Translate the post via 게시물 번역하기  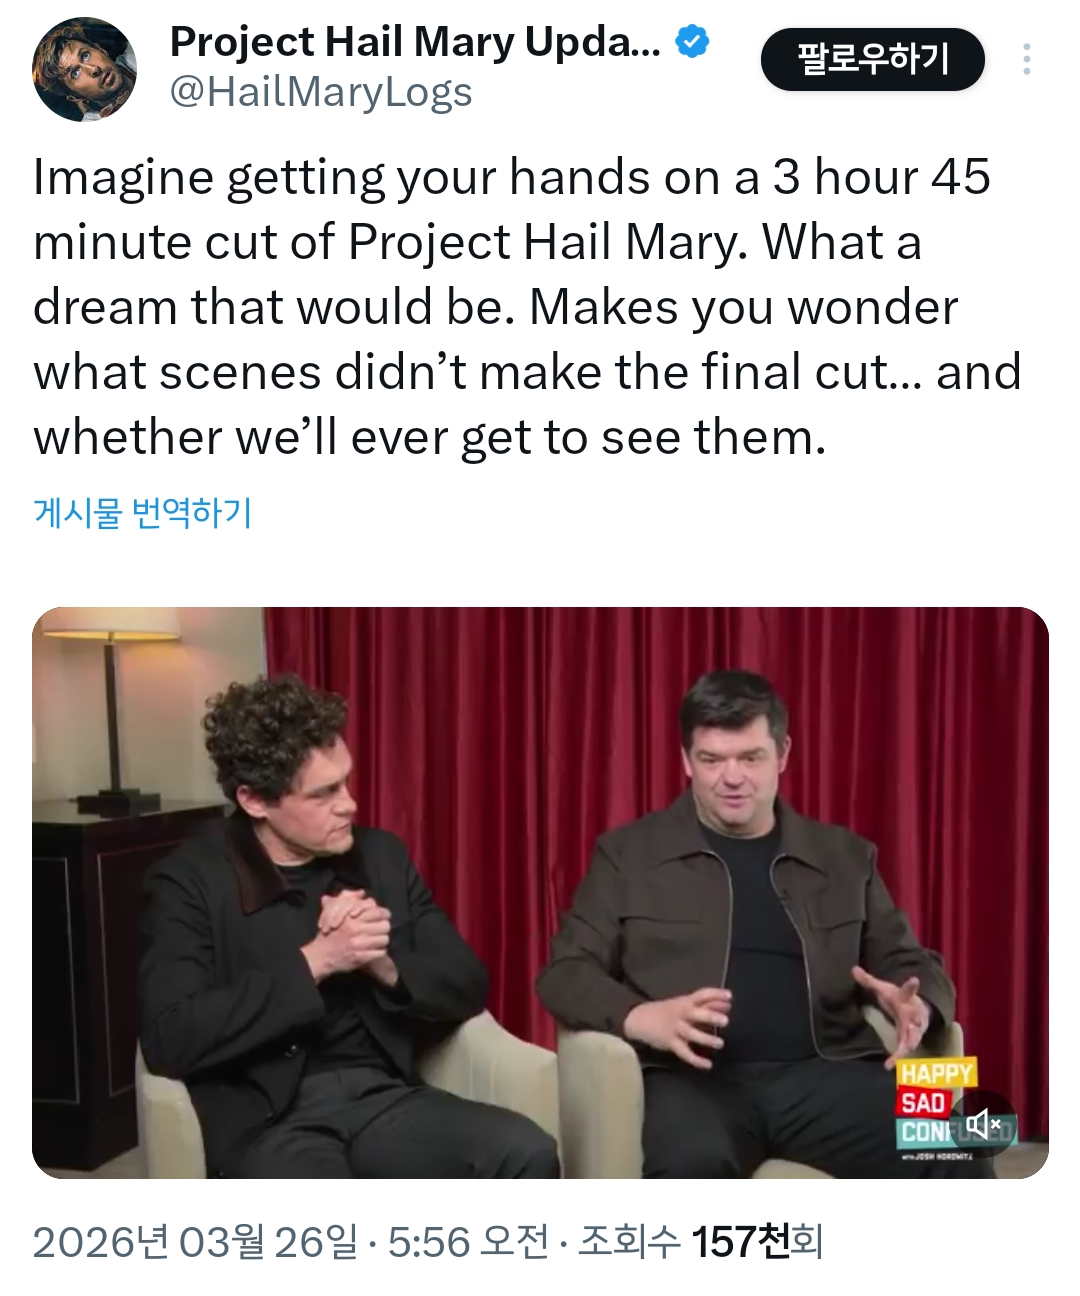[x=143, y=513]
